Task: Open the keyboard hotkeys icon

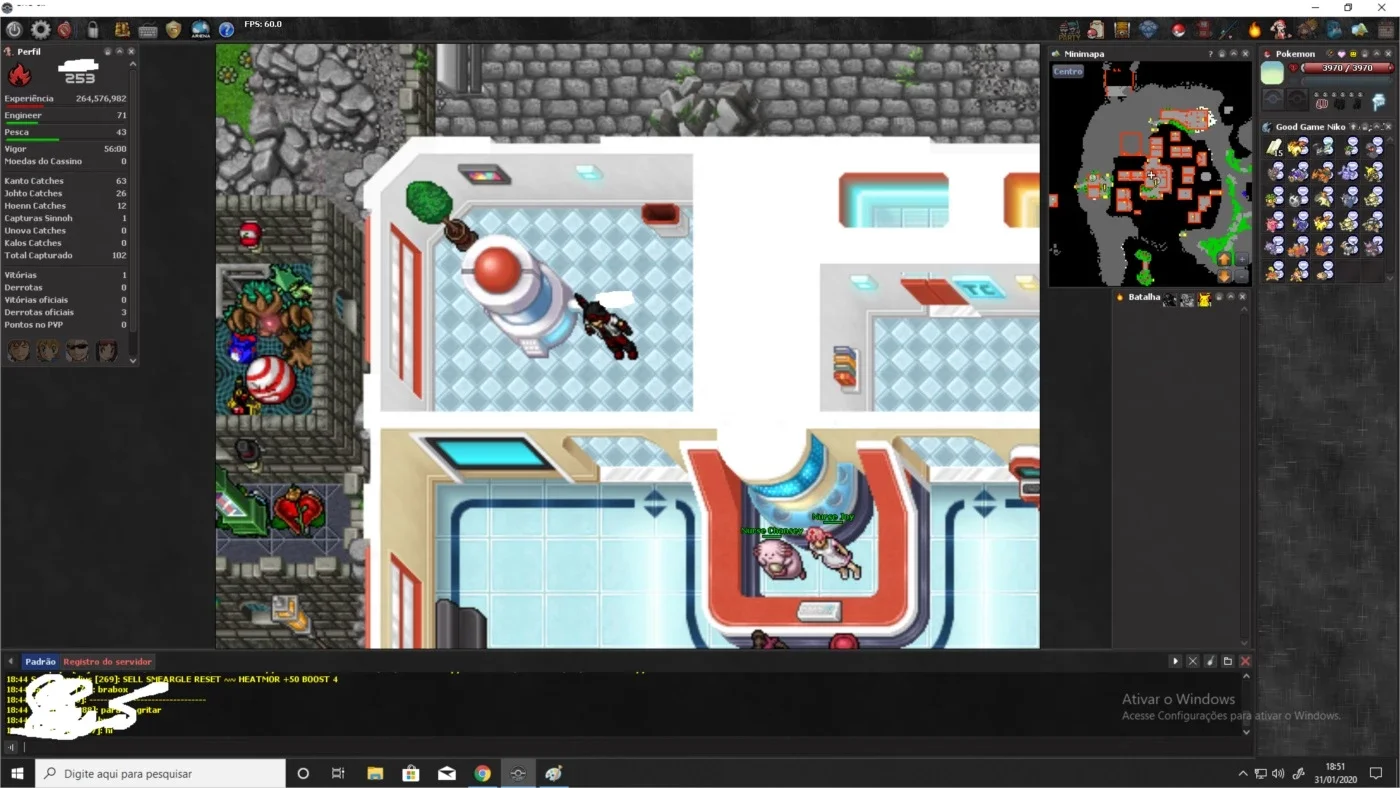Action: [x=148, y=30]
